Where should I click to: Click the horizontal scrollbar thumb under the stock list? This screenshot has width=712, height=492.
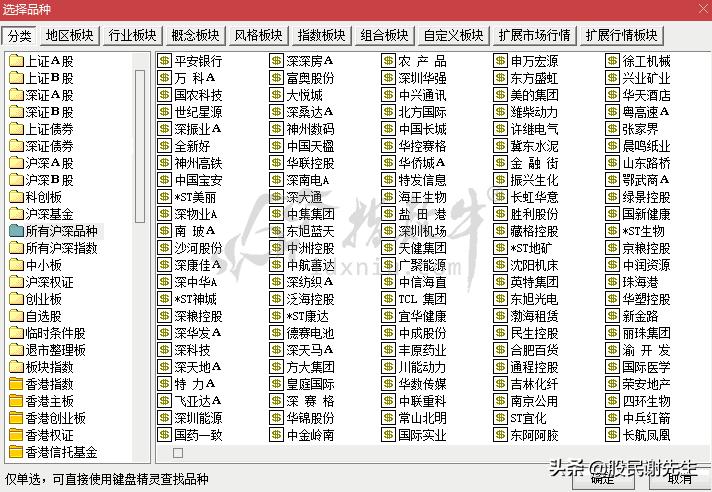pos(178,453)
